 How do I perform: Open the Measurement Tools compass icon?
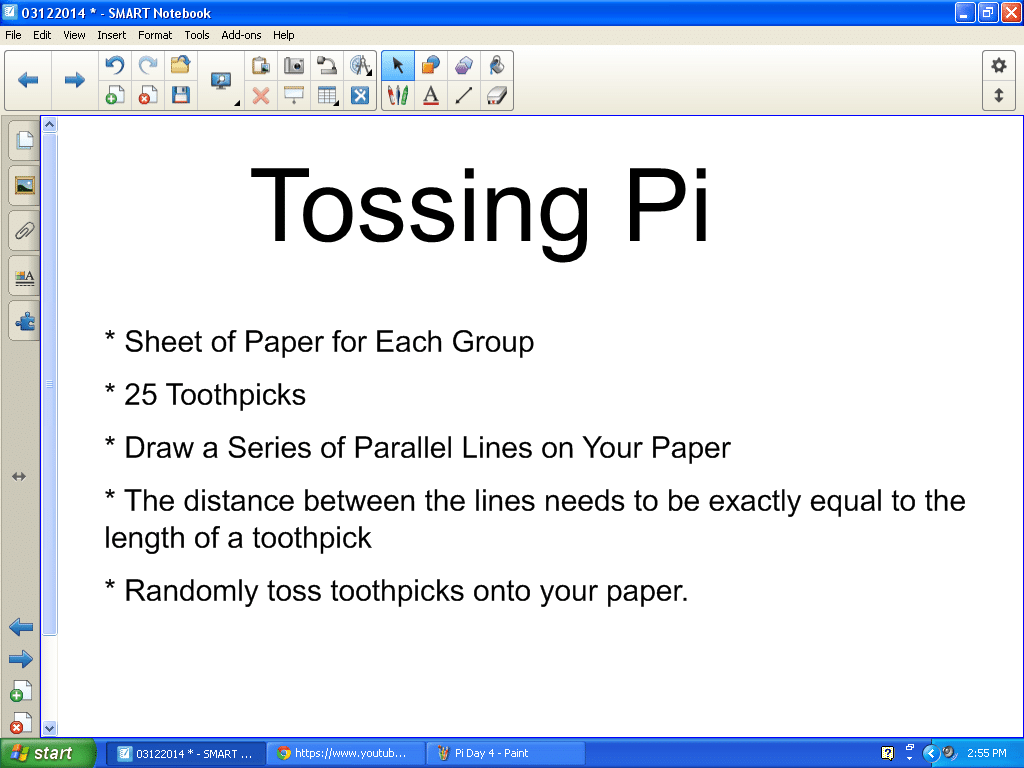point(360,65)
